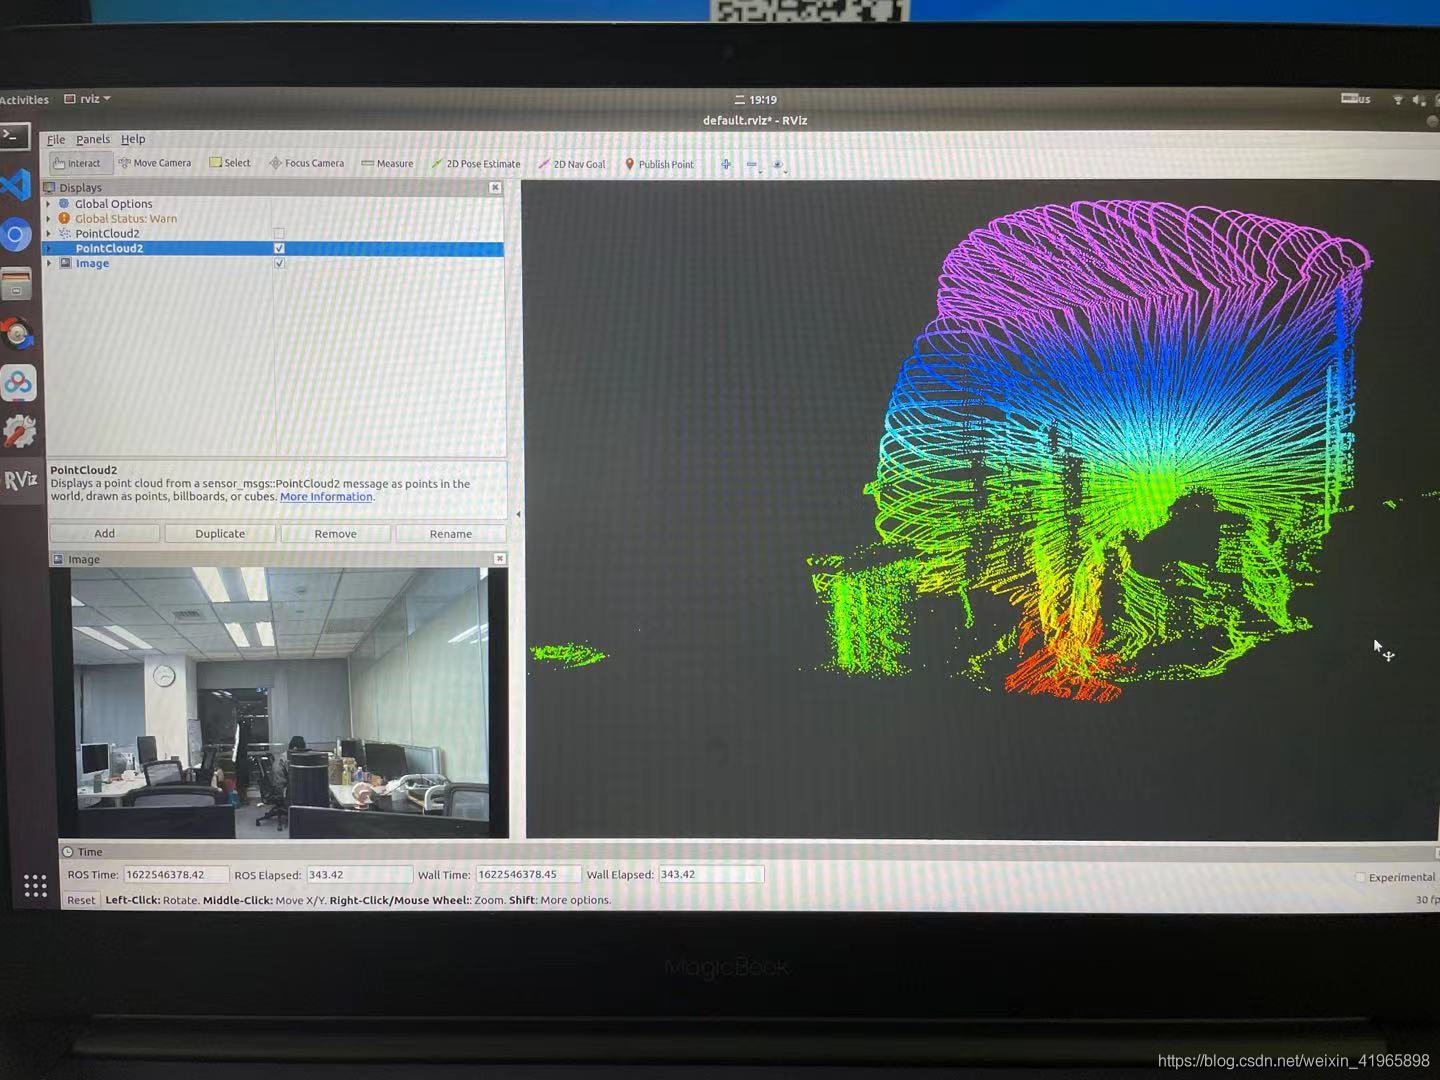The width and height of the screenshot is (1440, 1080).
Task: Expand the Global Status: Warn entry
Action: (49, 218)
